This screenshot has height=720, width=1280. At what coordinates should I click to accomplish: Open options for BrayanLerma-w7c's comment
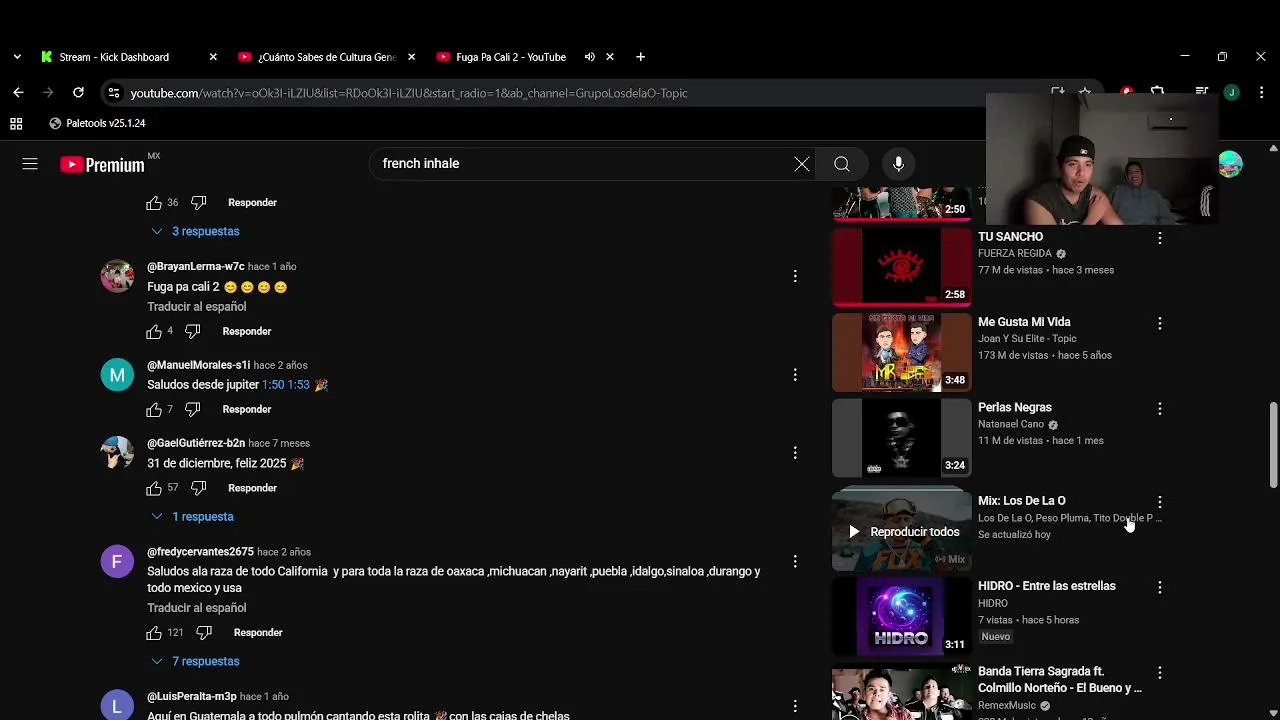(x=795, y=276)
